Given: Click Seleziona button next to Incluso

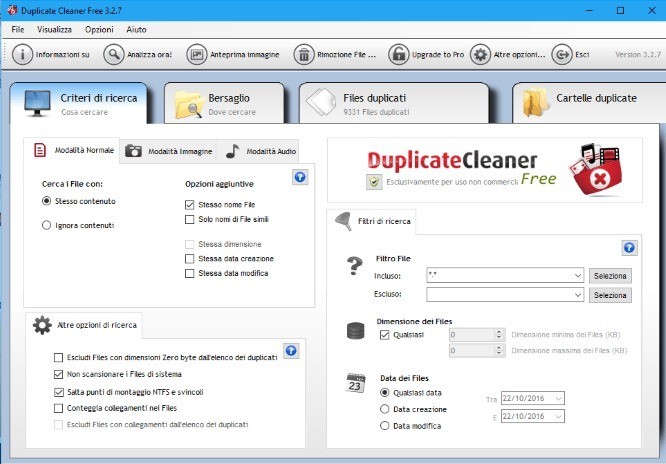Looking at the screenshot, I should 610,276.
